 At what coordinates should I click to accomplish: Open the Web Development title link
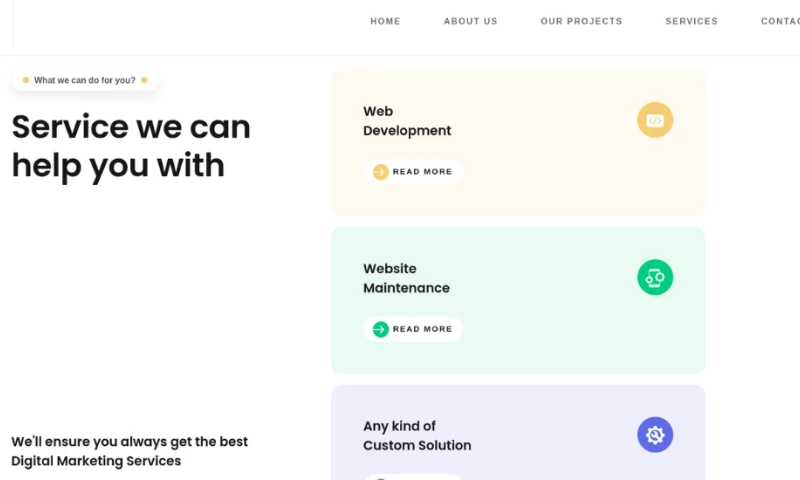point(406,121)
